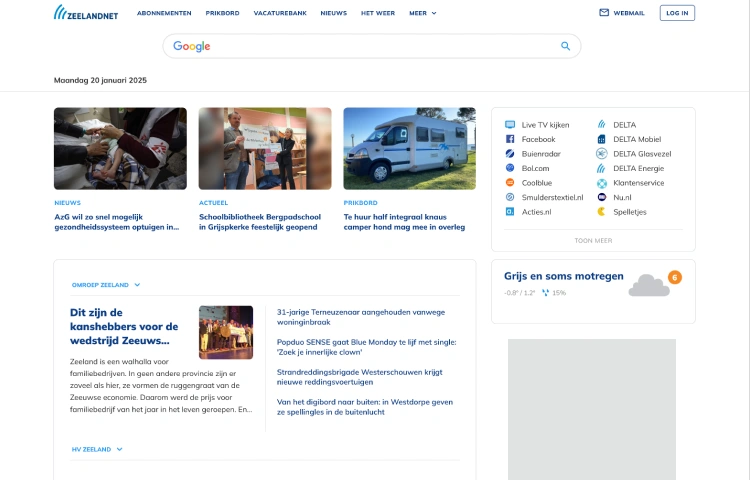Image resolution: width=750 pixels, height=480 pixels.
Task: Click the PRIKBORD category label above camper ad
Action: pyautogui.click(x=360, y=203)
